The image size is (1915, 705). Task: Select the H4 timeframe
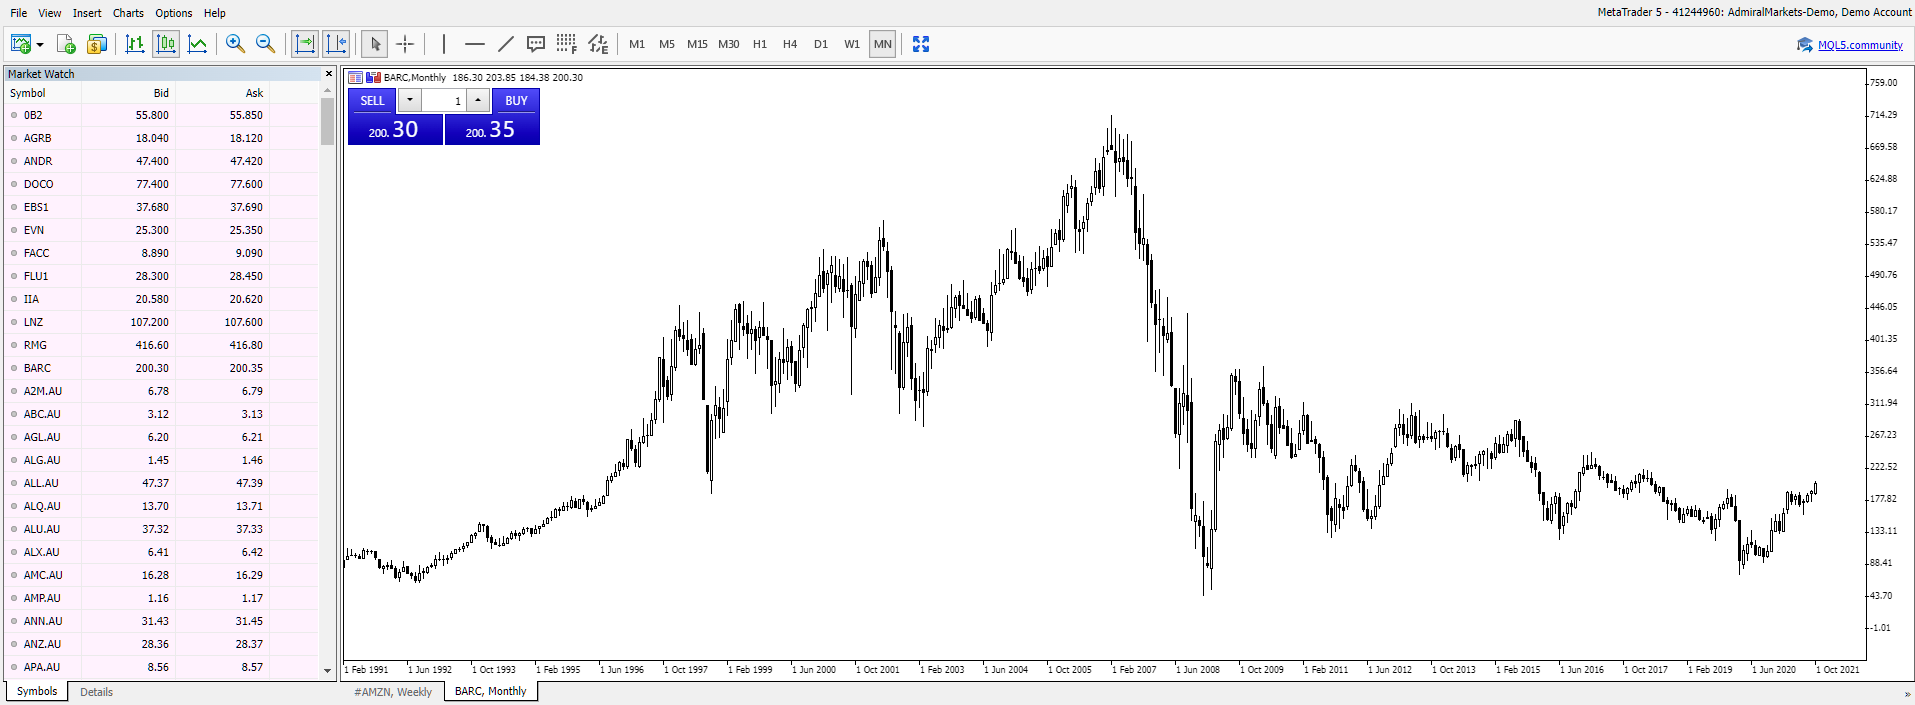(790, 44)
